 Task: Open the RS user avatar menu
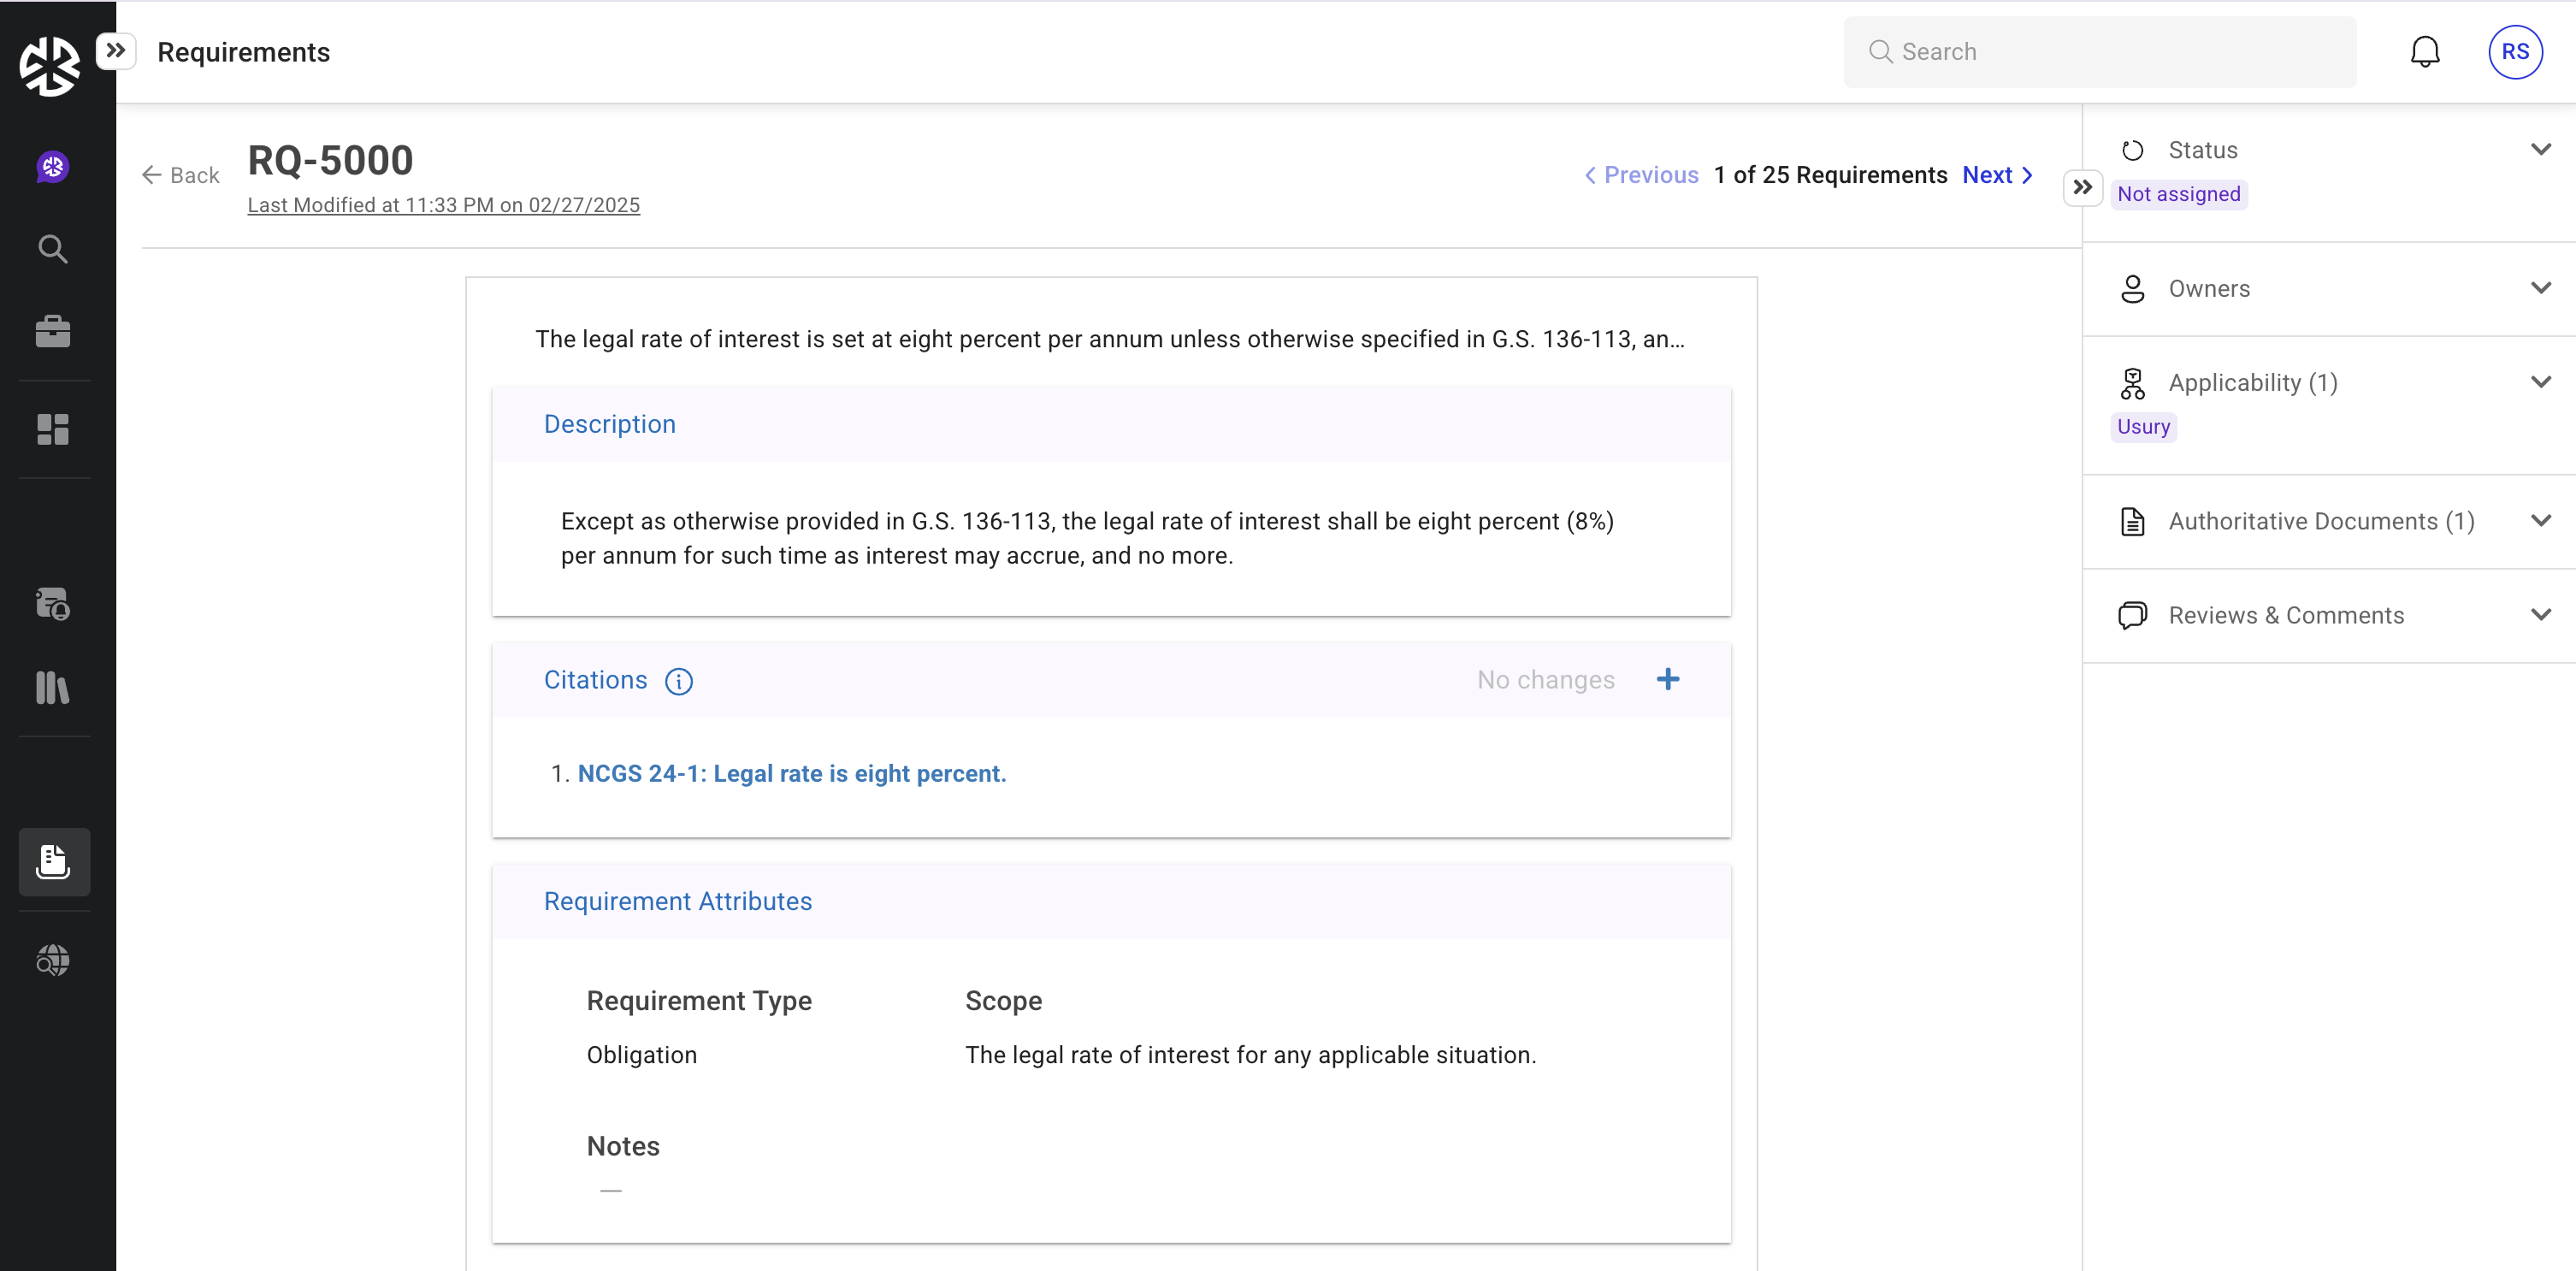point(2514,52)
